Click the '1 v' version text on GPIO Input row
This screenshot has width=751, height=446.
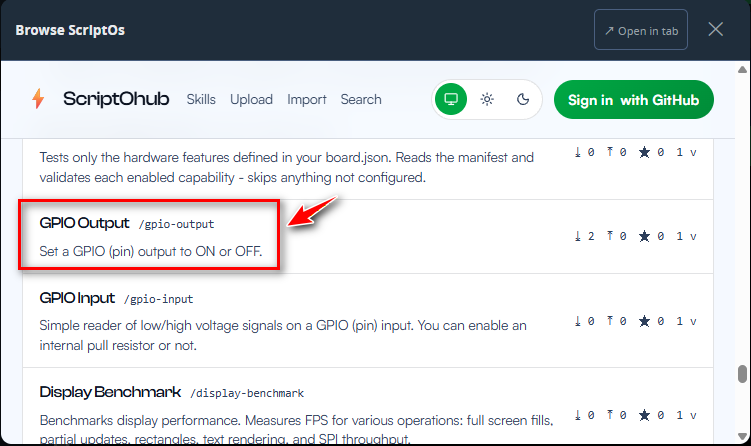pyautogui.click(x=686, y=321)
